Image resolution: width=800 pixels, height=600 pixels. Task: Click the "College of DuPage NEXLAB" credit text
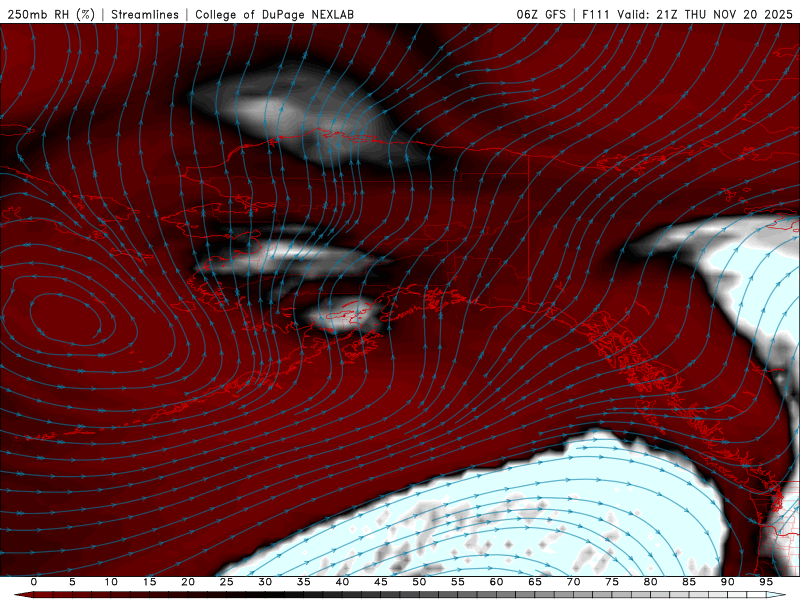tap(274, 14)
